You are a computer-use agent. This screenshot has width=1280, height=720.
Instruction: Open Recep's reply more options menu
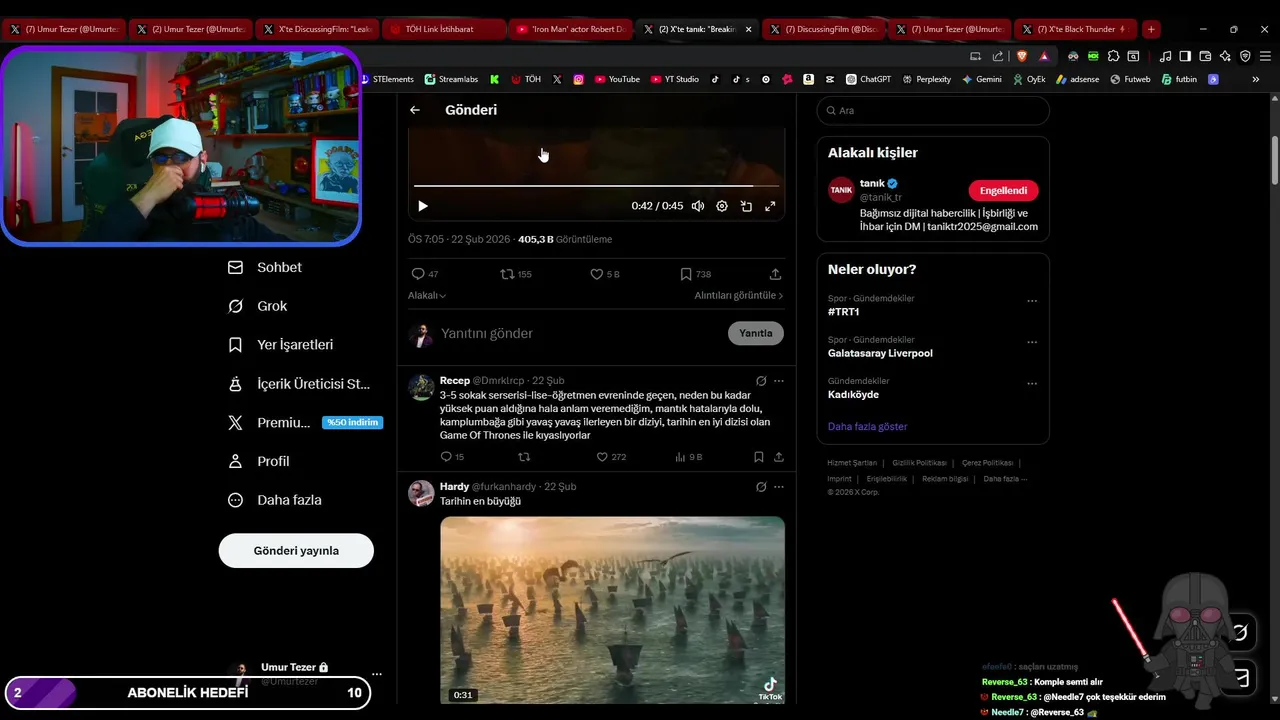(779, 381)
